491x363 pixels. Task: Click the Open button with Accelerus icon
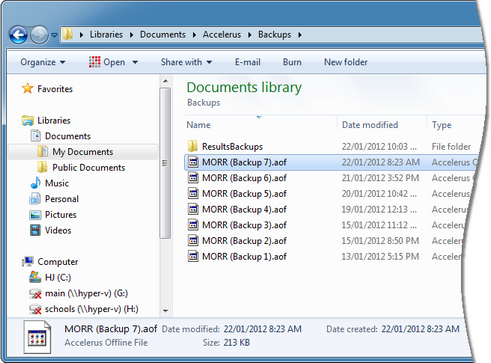click(x=107, y=62)
